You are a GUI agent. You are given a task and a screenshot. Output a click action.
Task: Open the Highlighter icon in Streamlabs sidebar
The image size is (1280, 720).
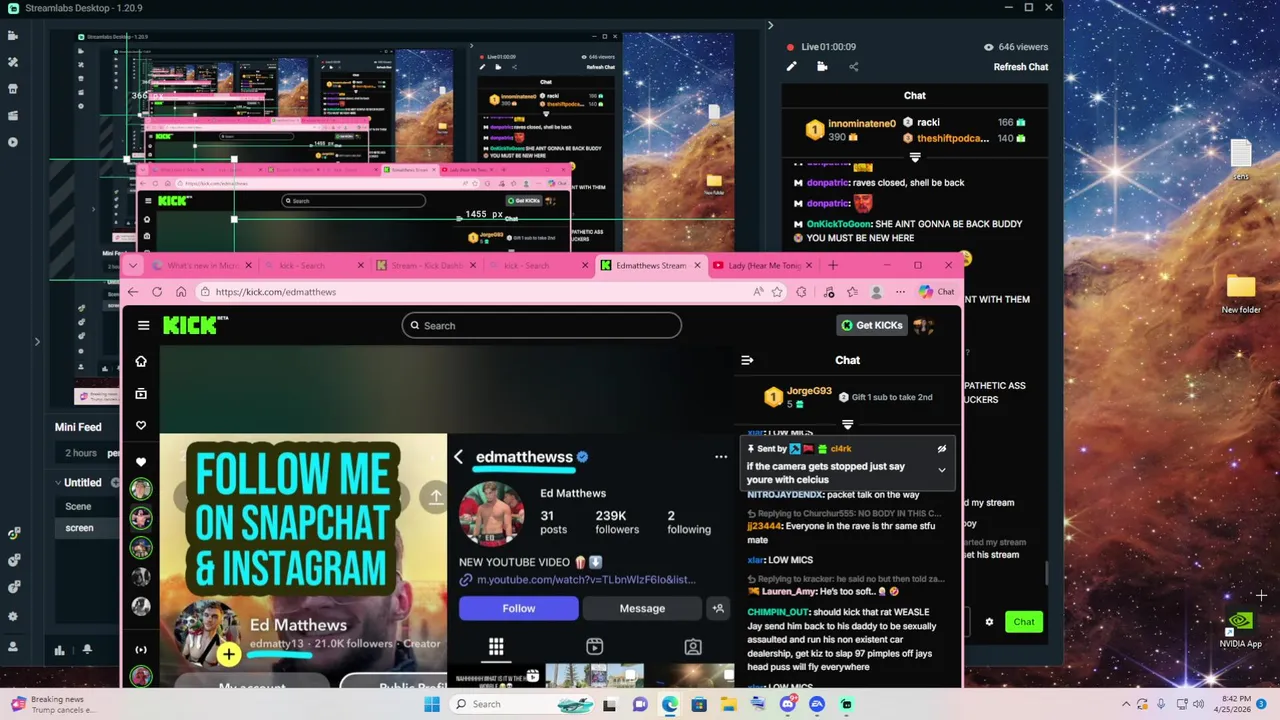click(13, 115)
